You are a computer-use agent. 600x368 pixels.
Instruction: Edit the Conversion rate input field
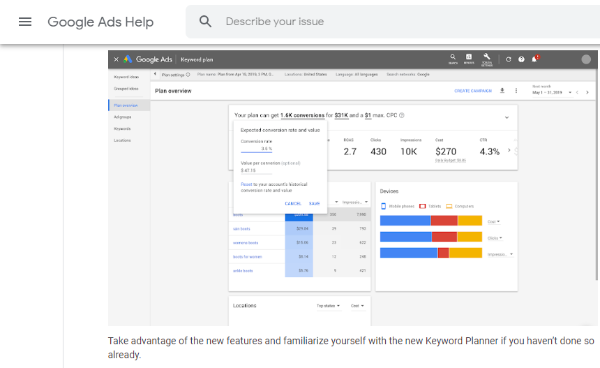(x=256, y=149)
